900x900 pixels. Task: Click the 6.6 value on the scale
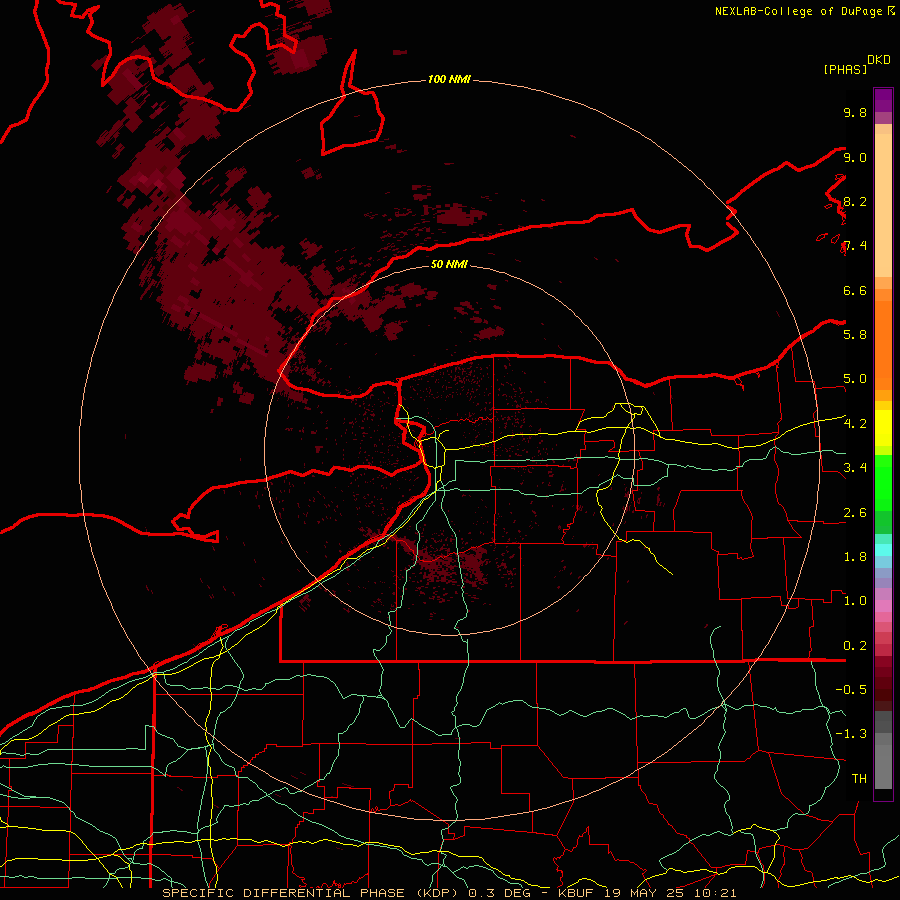(855, 290)
